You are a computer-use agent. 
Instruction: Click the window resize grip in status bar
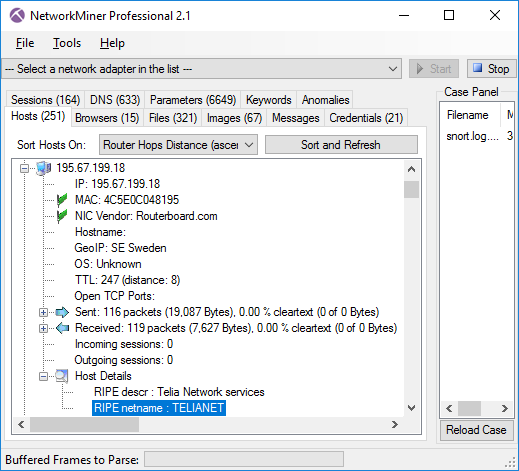510,462
